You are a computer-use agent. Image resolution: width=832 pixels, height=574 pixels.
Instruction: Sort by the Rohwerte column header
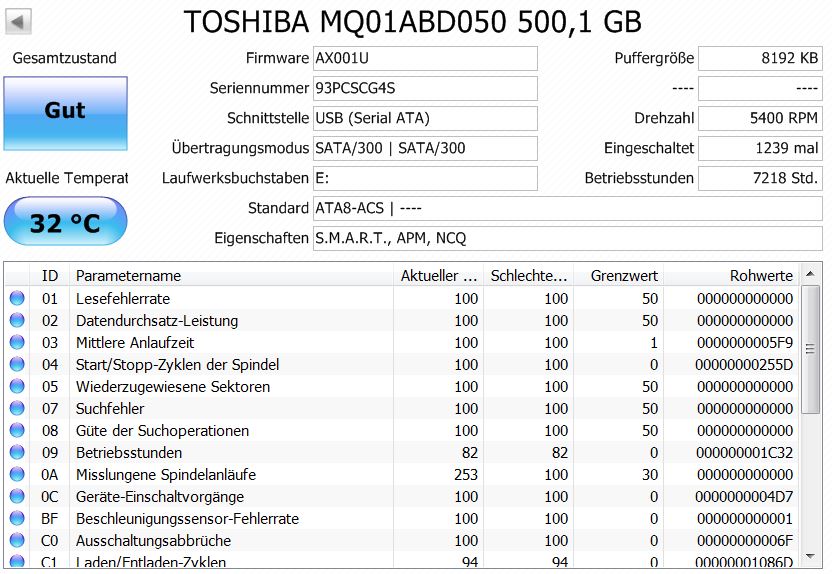click(x=730, y=276)
